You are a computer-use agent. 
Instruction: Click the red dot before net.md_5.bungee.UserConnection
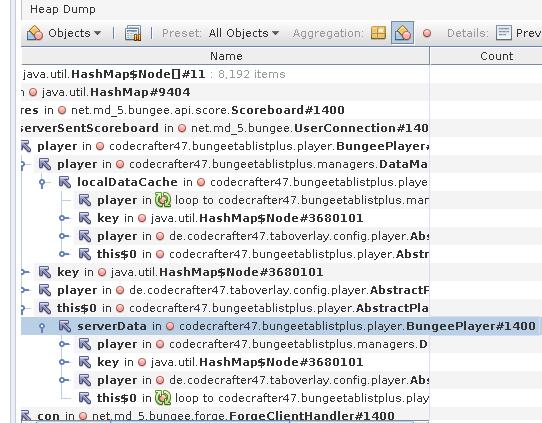point(182,128)
